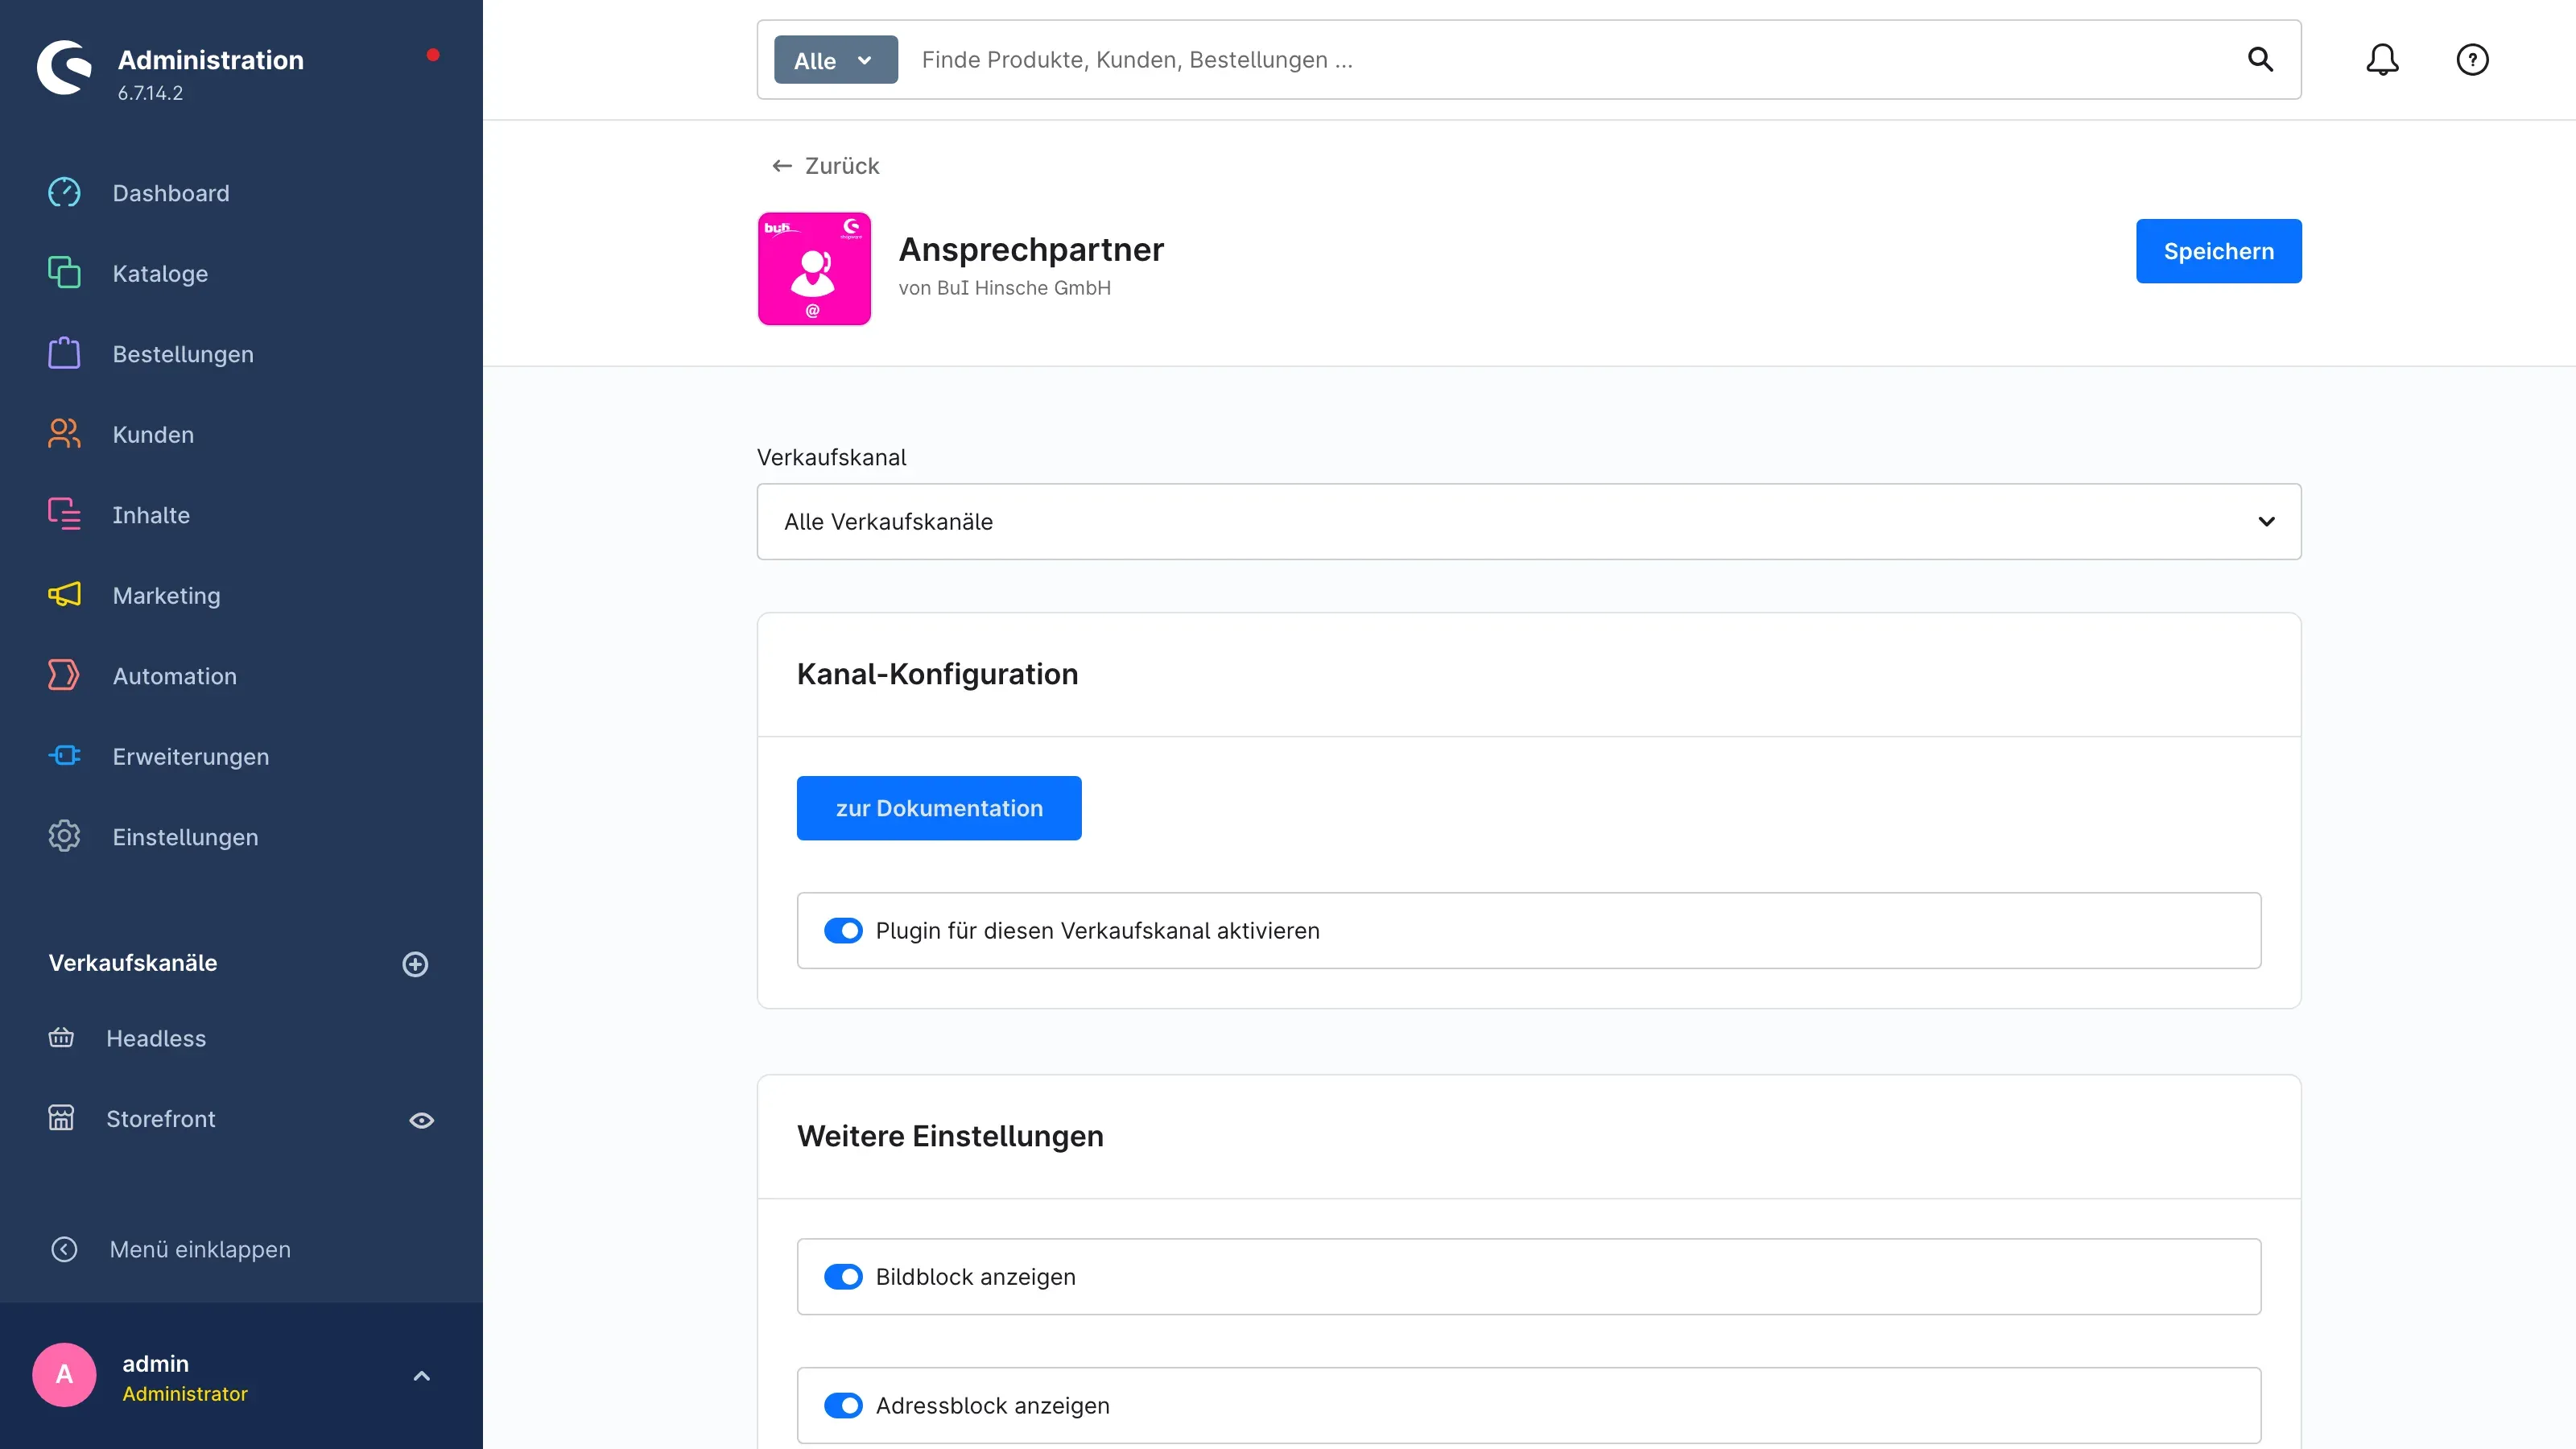The height and width of the screenshot is (1449, 2576).
Task: Open the Alle search filter dropdown
Action: [x=836, y=60]
